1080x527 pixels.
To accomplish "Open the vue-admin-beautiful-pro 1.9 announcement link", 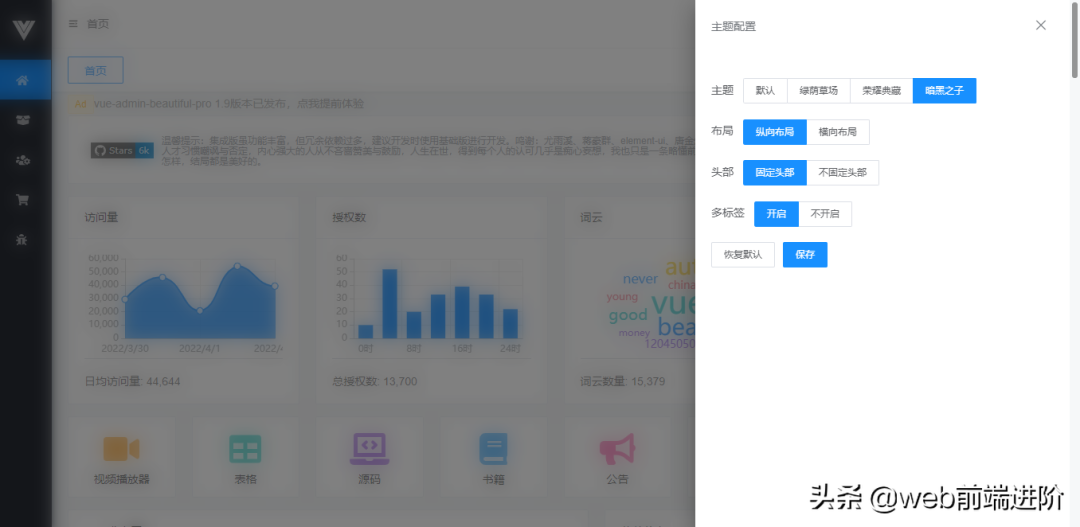I will 229,104.
